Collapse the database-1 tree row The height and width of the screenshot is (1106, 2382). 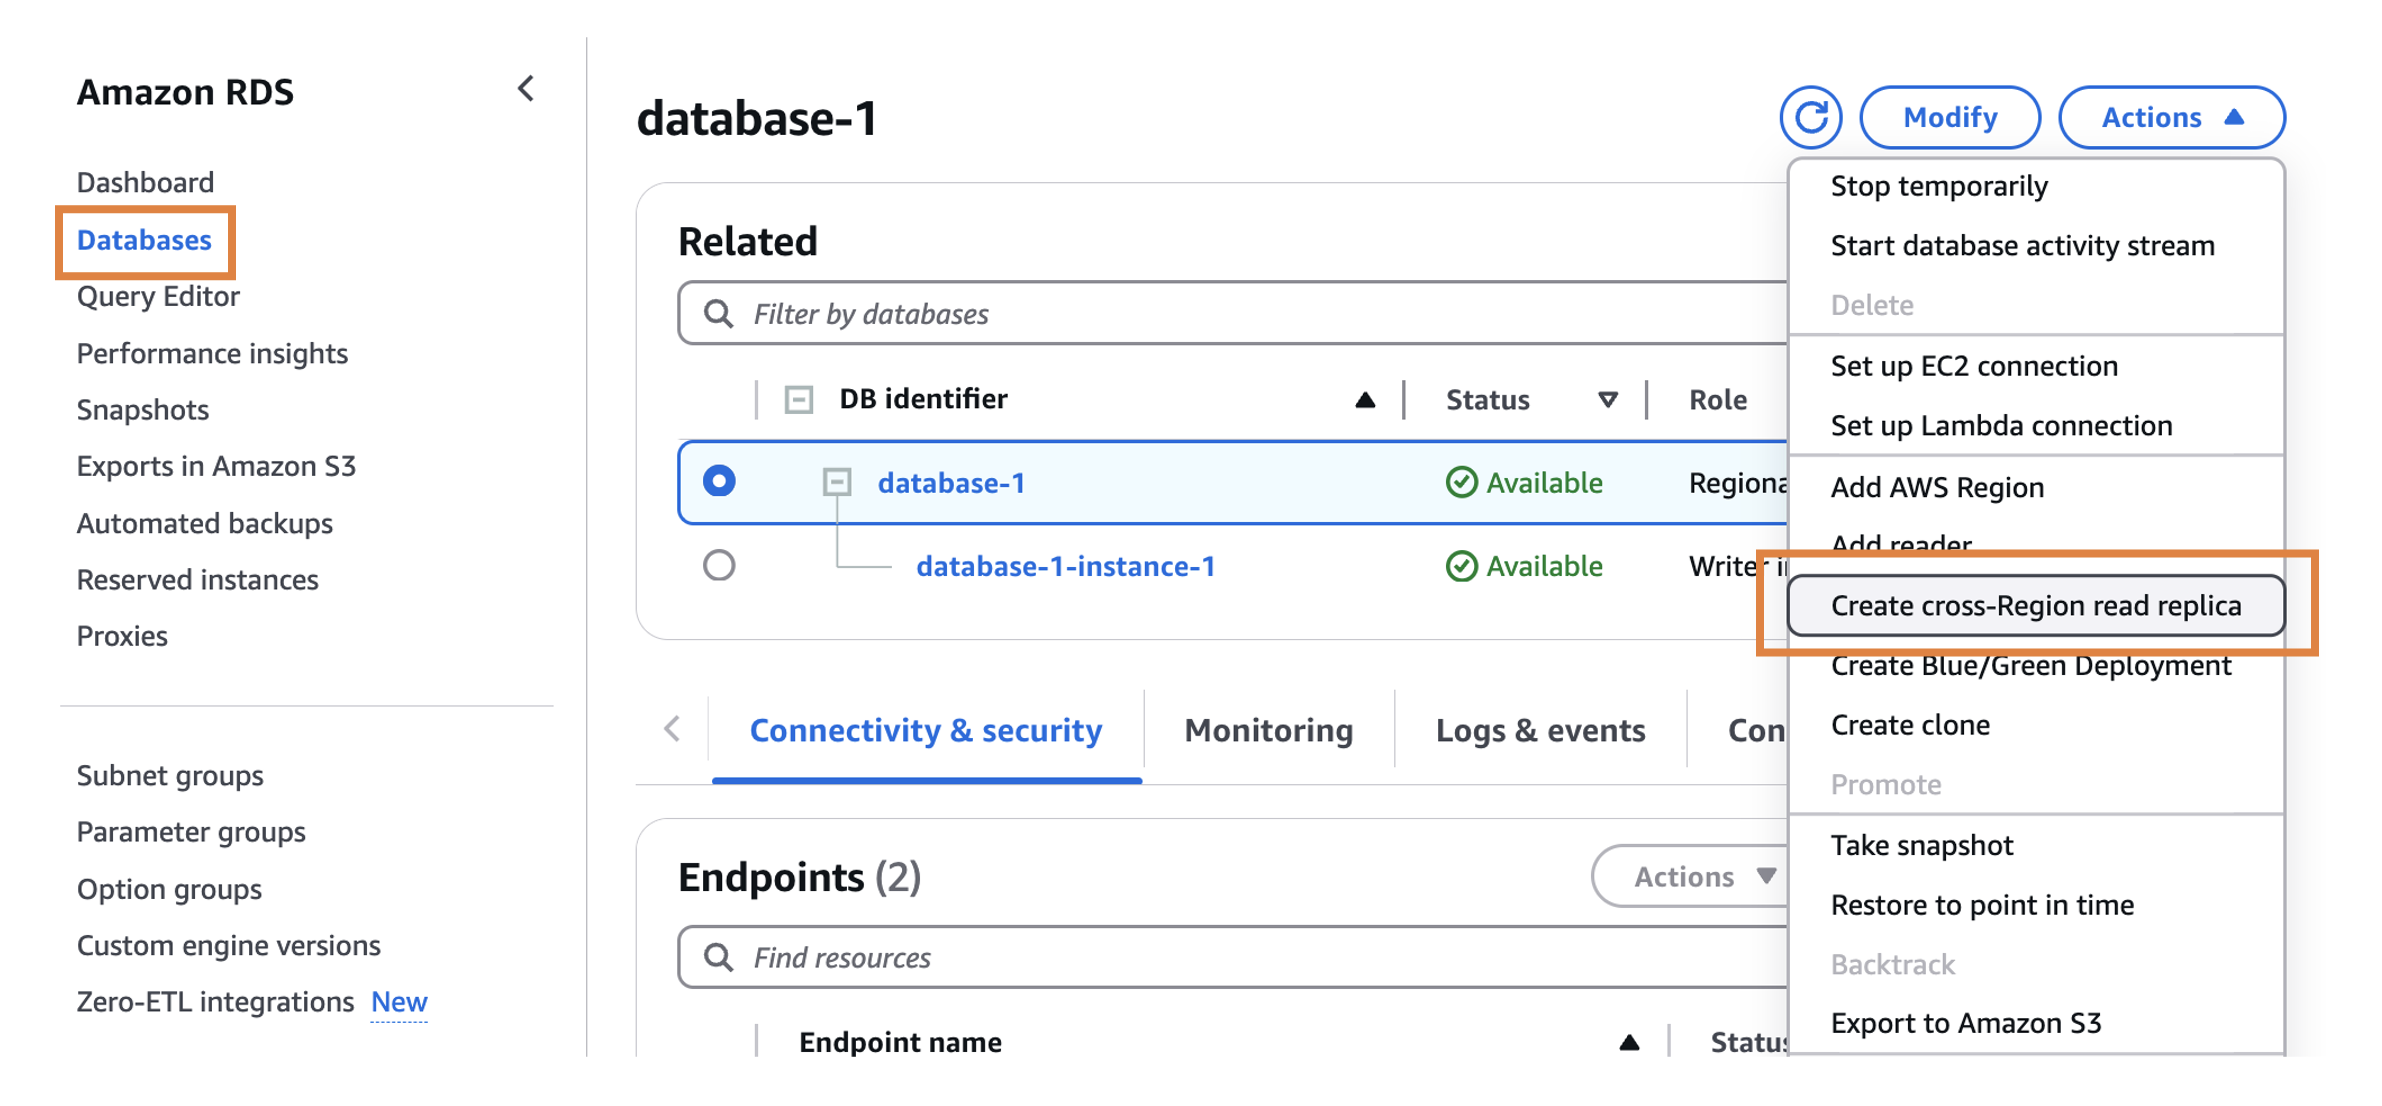(x=837, y=482)
